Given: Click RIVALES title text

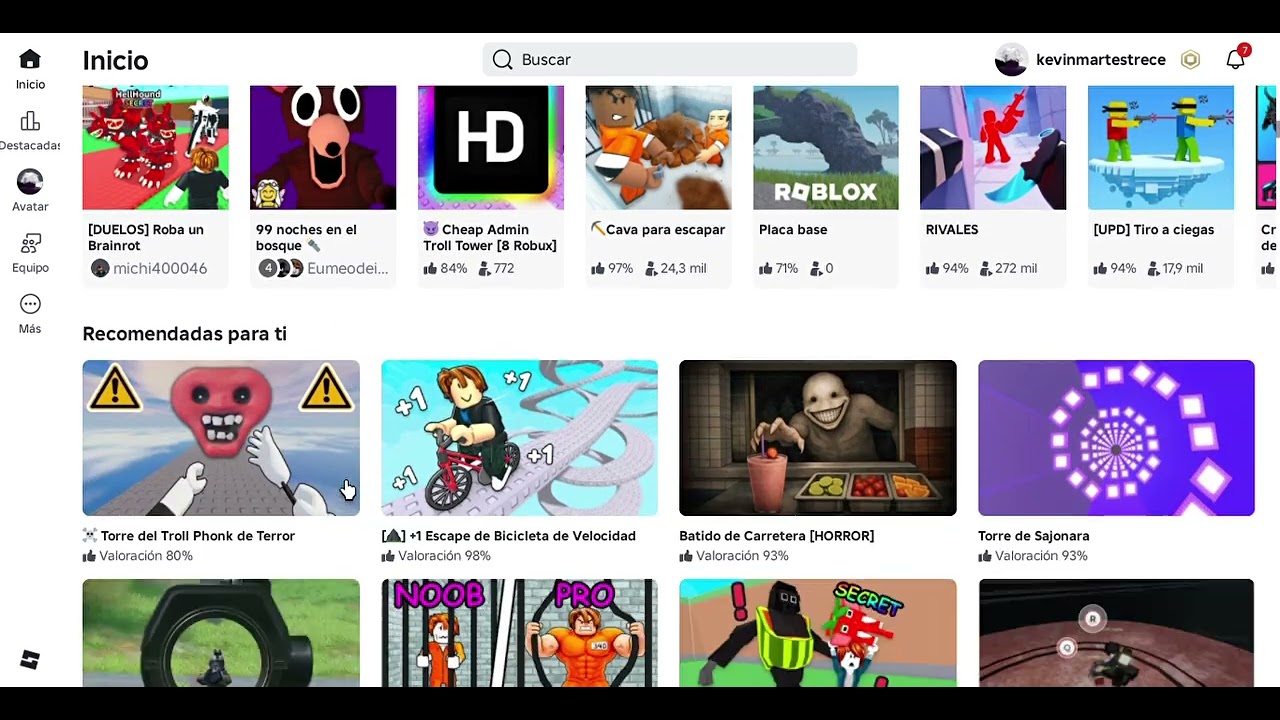Looking at the screenshot, I should (952, 229).
